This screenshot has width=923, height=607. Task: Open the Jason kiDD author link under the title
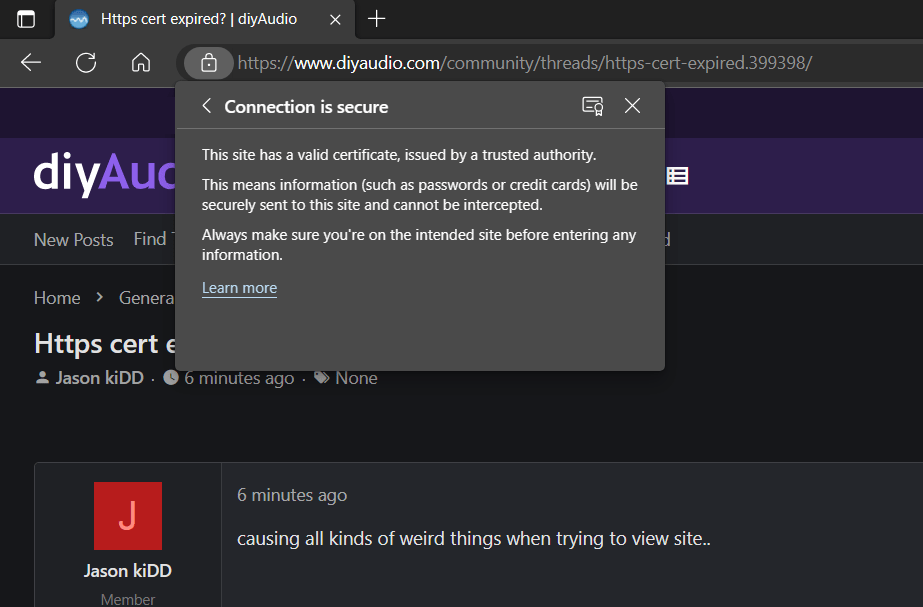tap(99, 378)
